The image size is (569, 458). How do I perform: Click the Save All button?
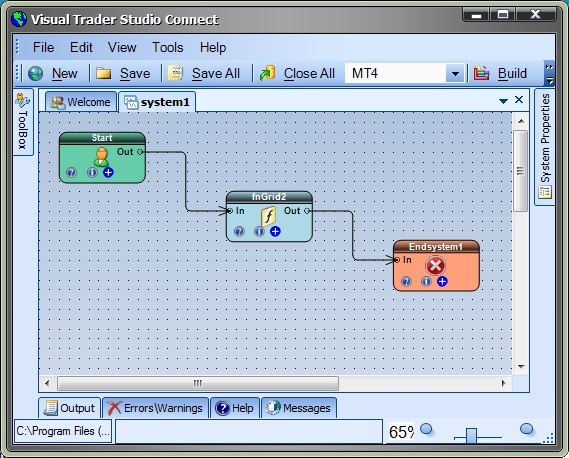coord(204,73)
